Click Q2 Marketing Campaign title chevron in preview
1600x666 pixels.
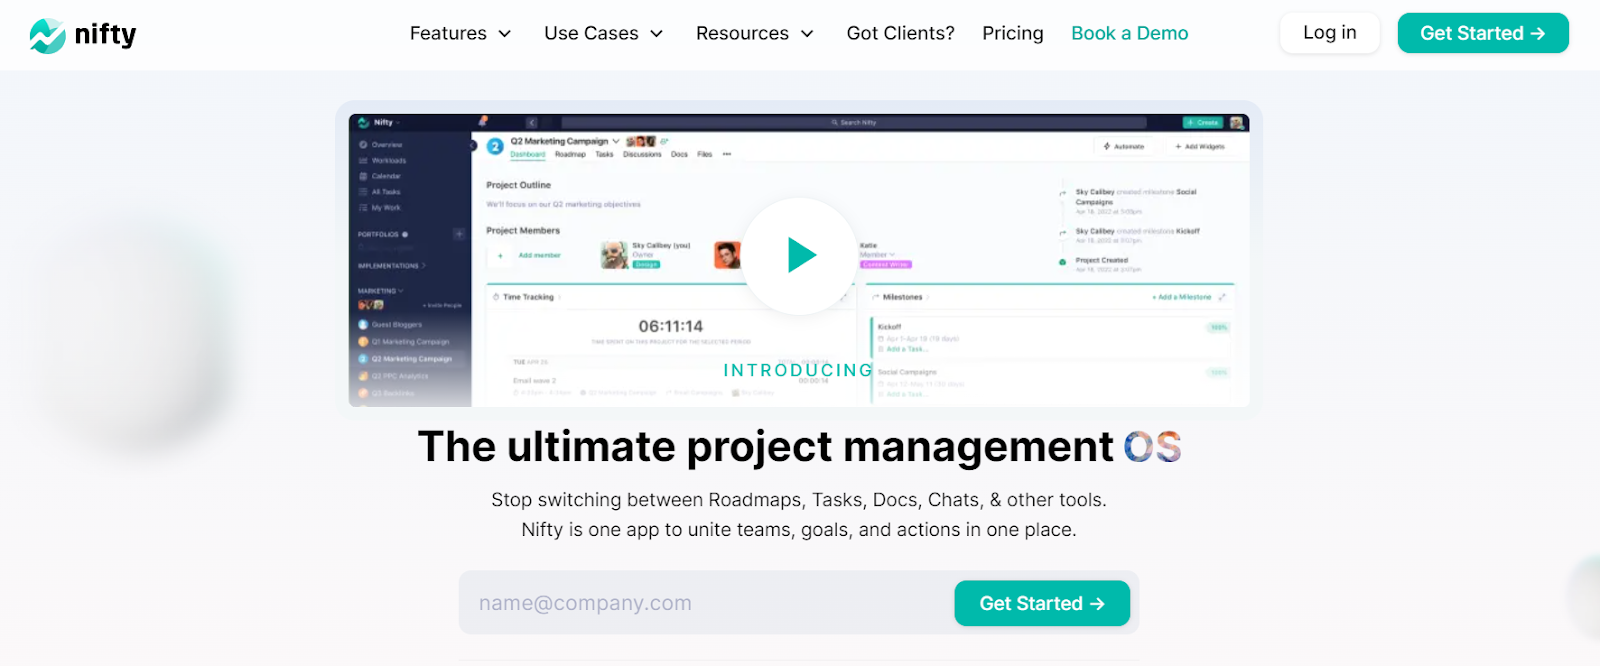point(616,142)
